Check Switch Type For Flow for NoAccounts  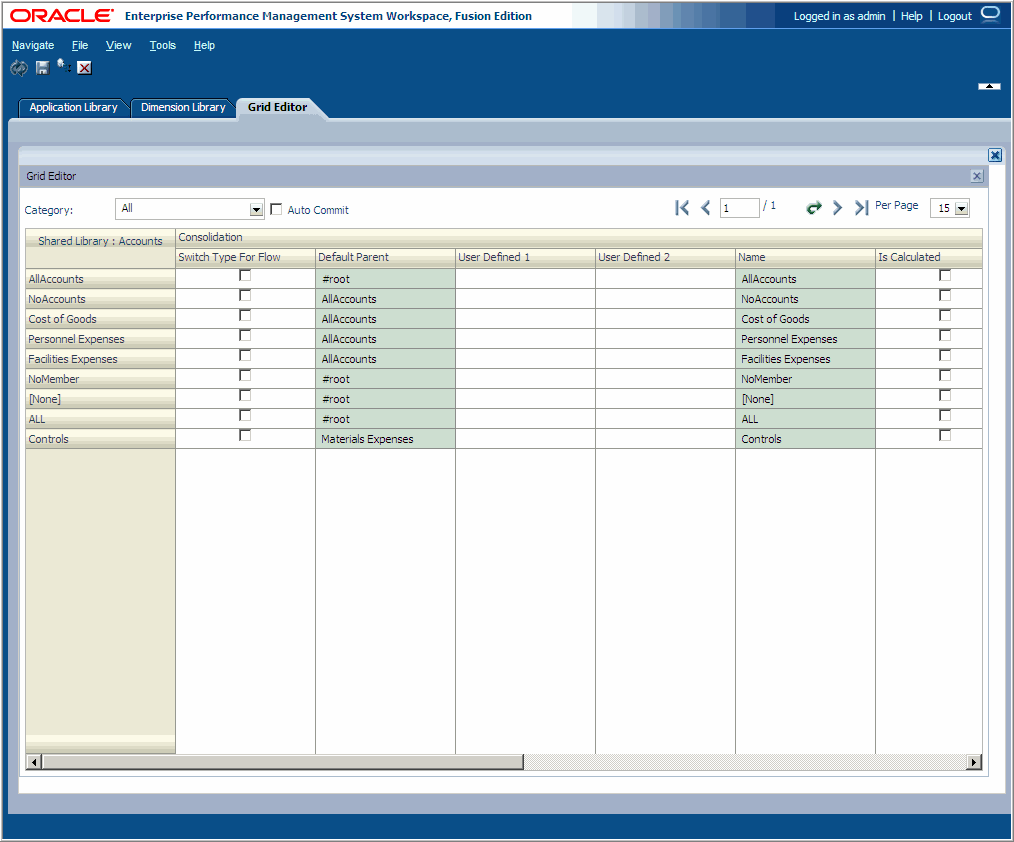coord(245,296)
